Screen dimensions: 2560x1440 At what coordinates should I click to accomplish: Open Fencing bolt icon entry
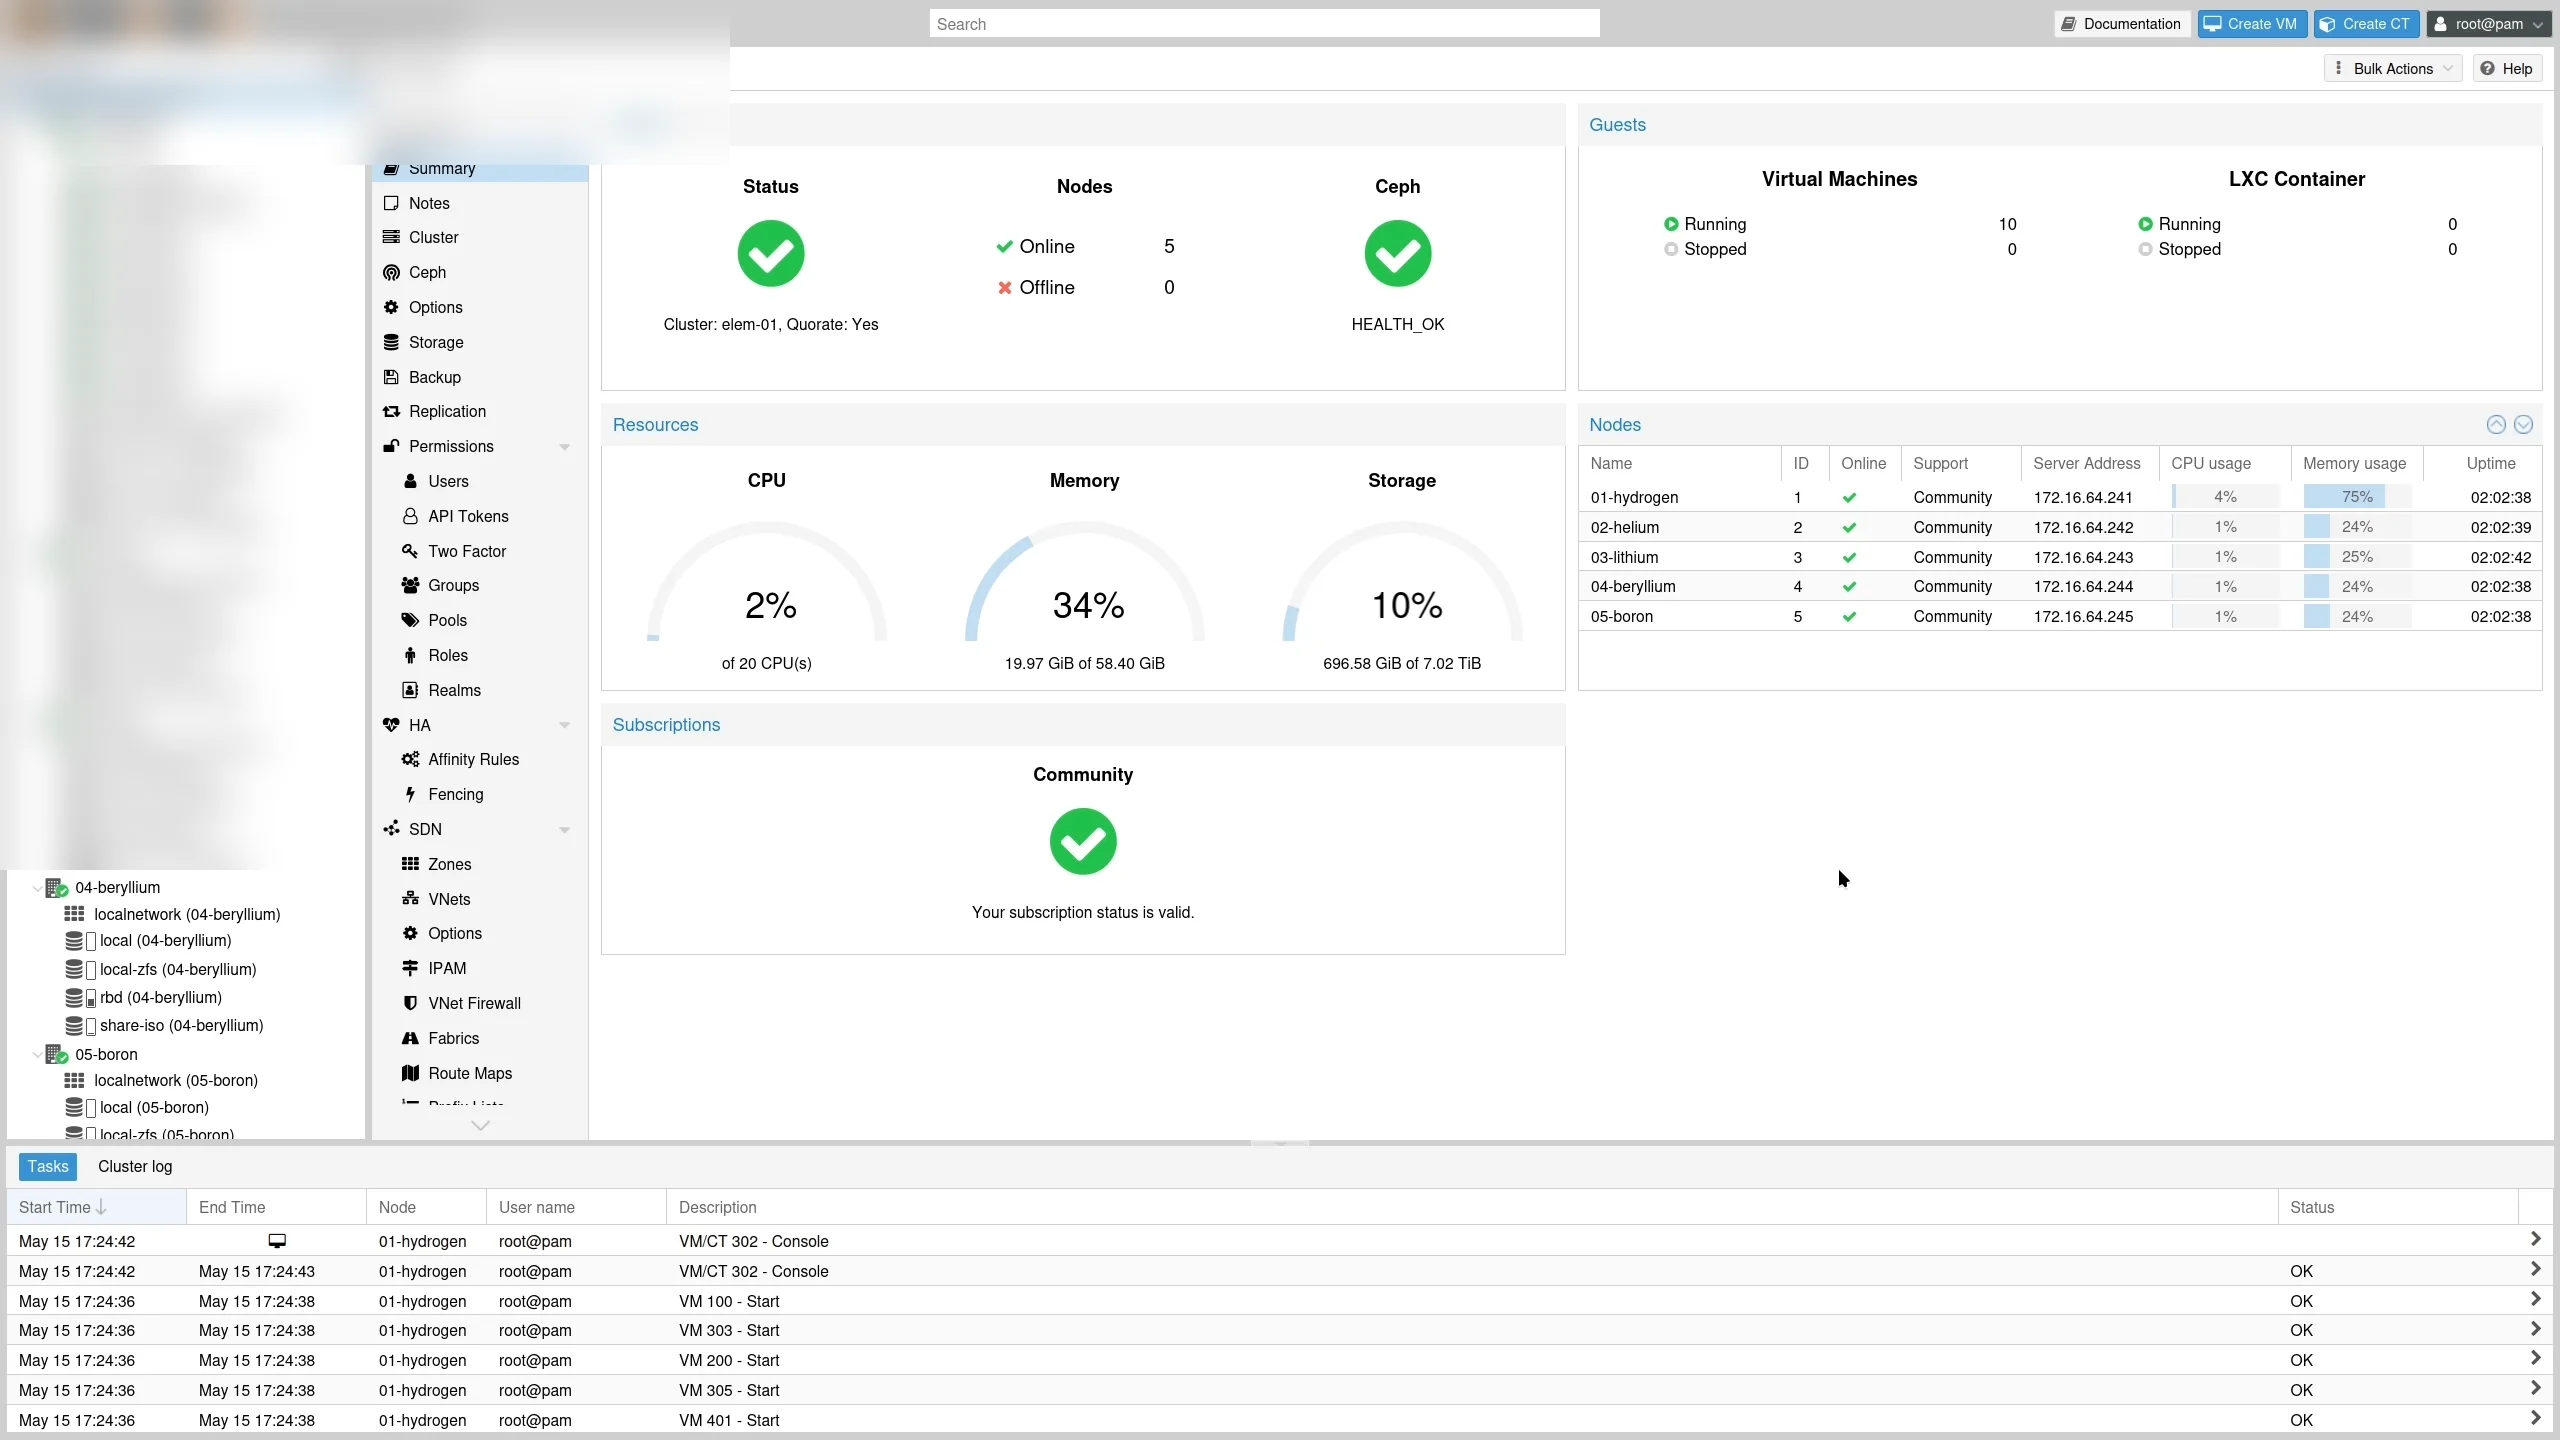pos(410,794)
